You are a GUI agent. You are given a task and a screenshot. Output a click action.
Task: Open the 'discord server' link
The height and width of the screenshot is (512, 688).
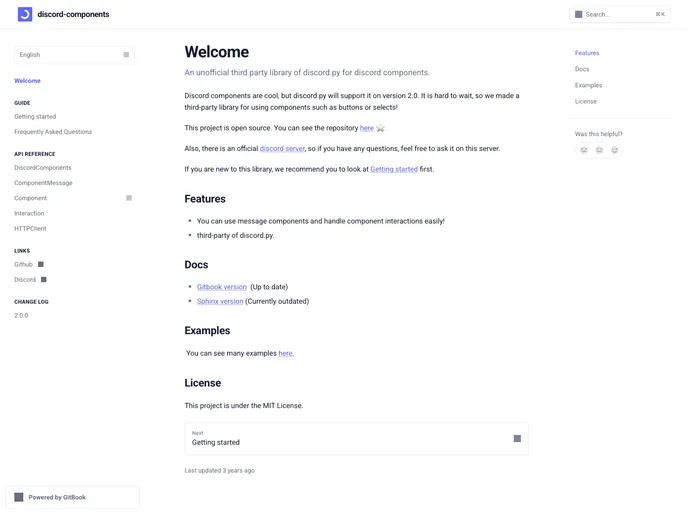282,149
